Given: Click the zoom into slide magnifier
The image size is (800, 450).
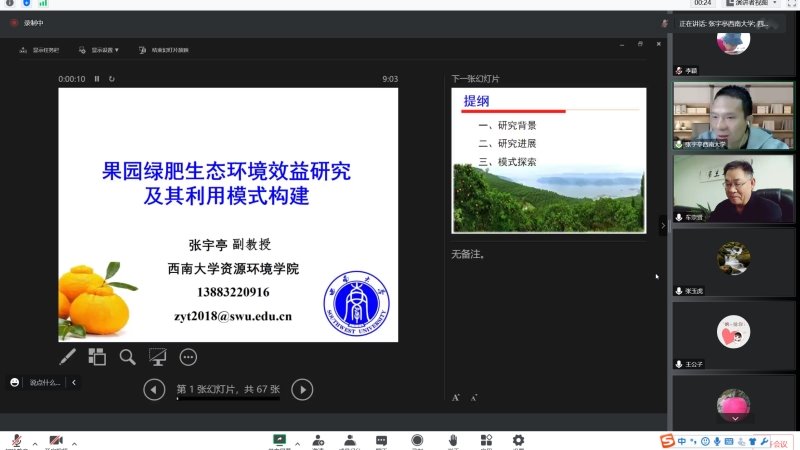Looking at the screenshot, I should [x=127, y=356].
